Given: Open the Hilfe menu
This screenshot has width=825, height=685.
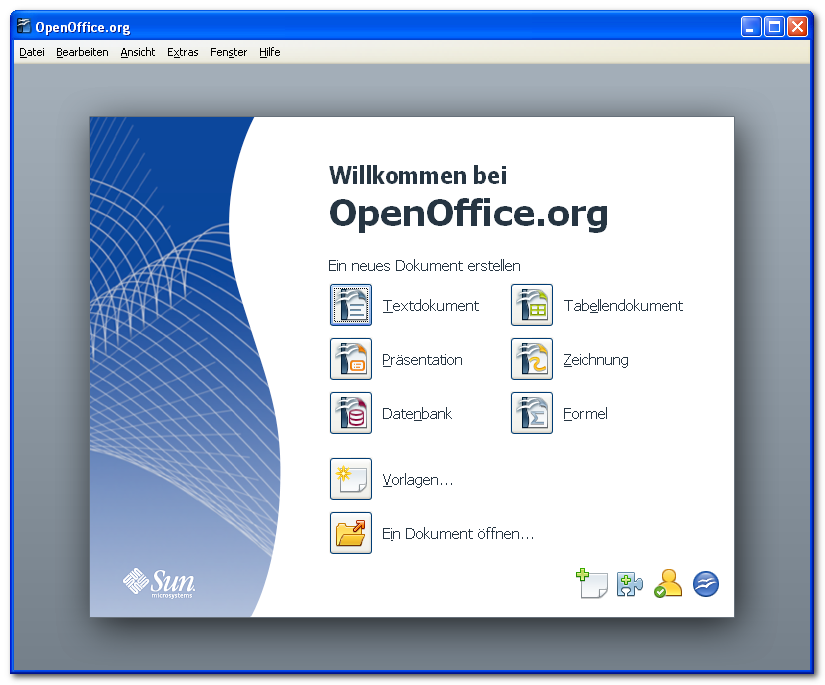Looking at the screenshot, I should pos(269,52).
